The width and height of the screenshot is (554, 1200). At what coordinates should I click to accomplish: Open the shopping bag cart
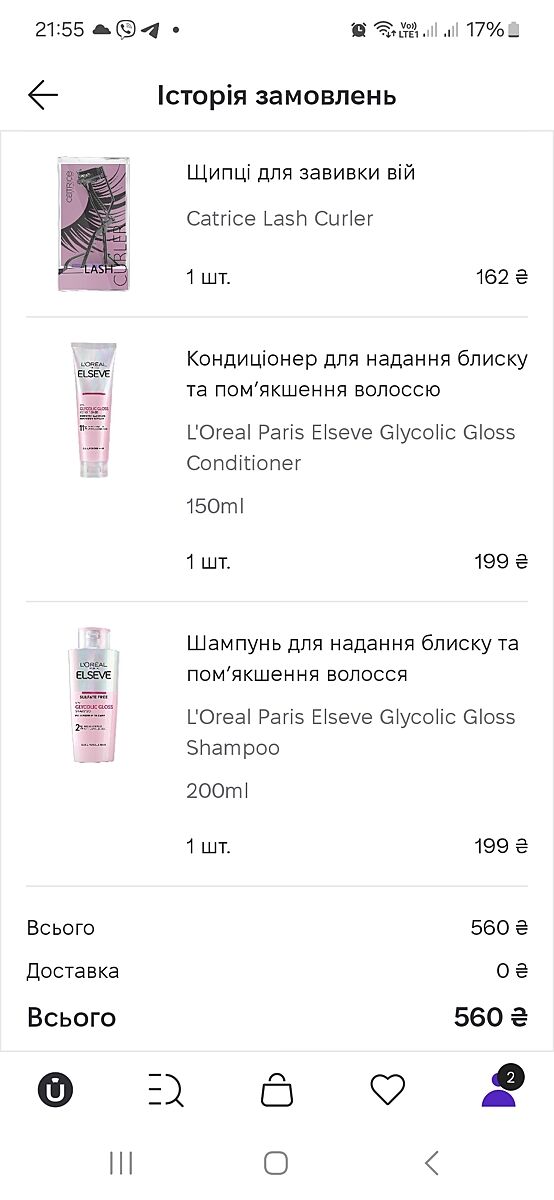pos(277,1089)
